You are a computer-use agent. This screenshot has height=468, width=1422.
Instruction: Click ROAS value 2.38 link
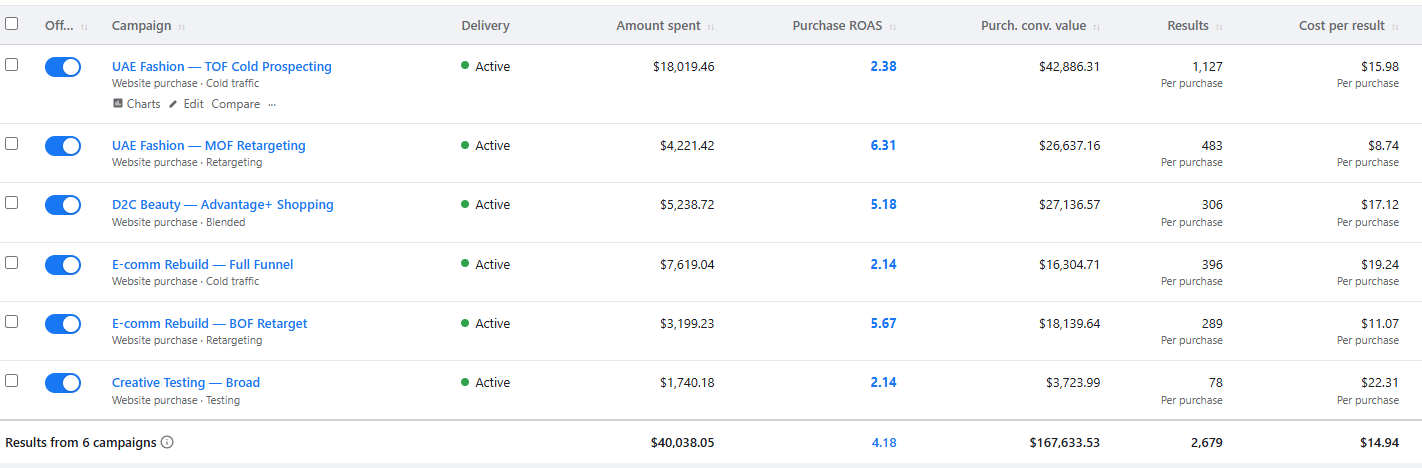(x=883, y=67)
